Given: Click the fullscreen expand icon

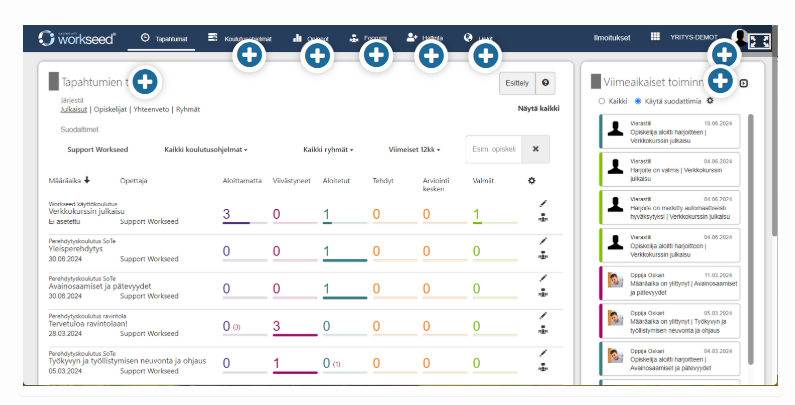Looking at the screenshot, I should pos(759,41).
